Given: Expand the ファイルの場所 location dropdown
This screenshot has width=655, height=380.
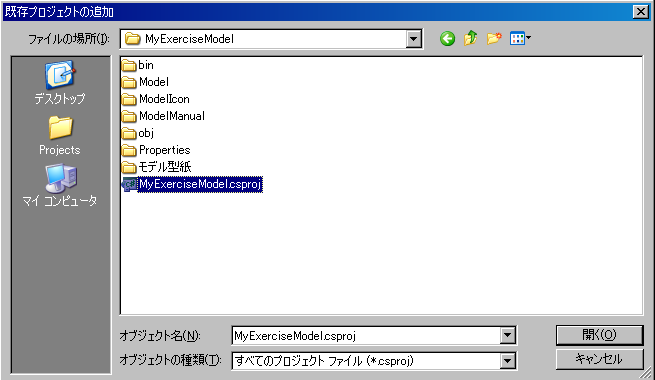Looking at the screenshot, I should [x=414, y=39].
